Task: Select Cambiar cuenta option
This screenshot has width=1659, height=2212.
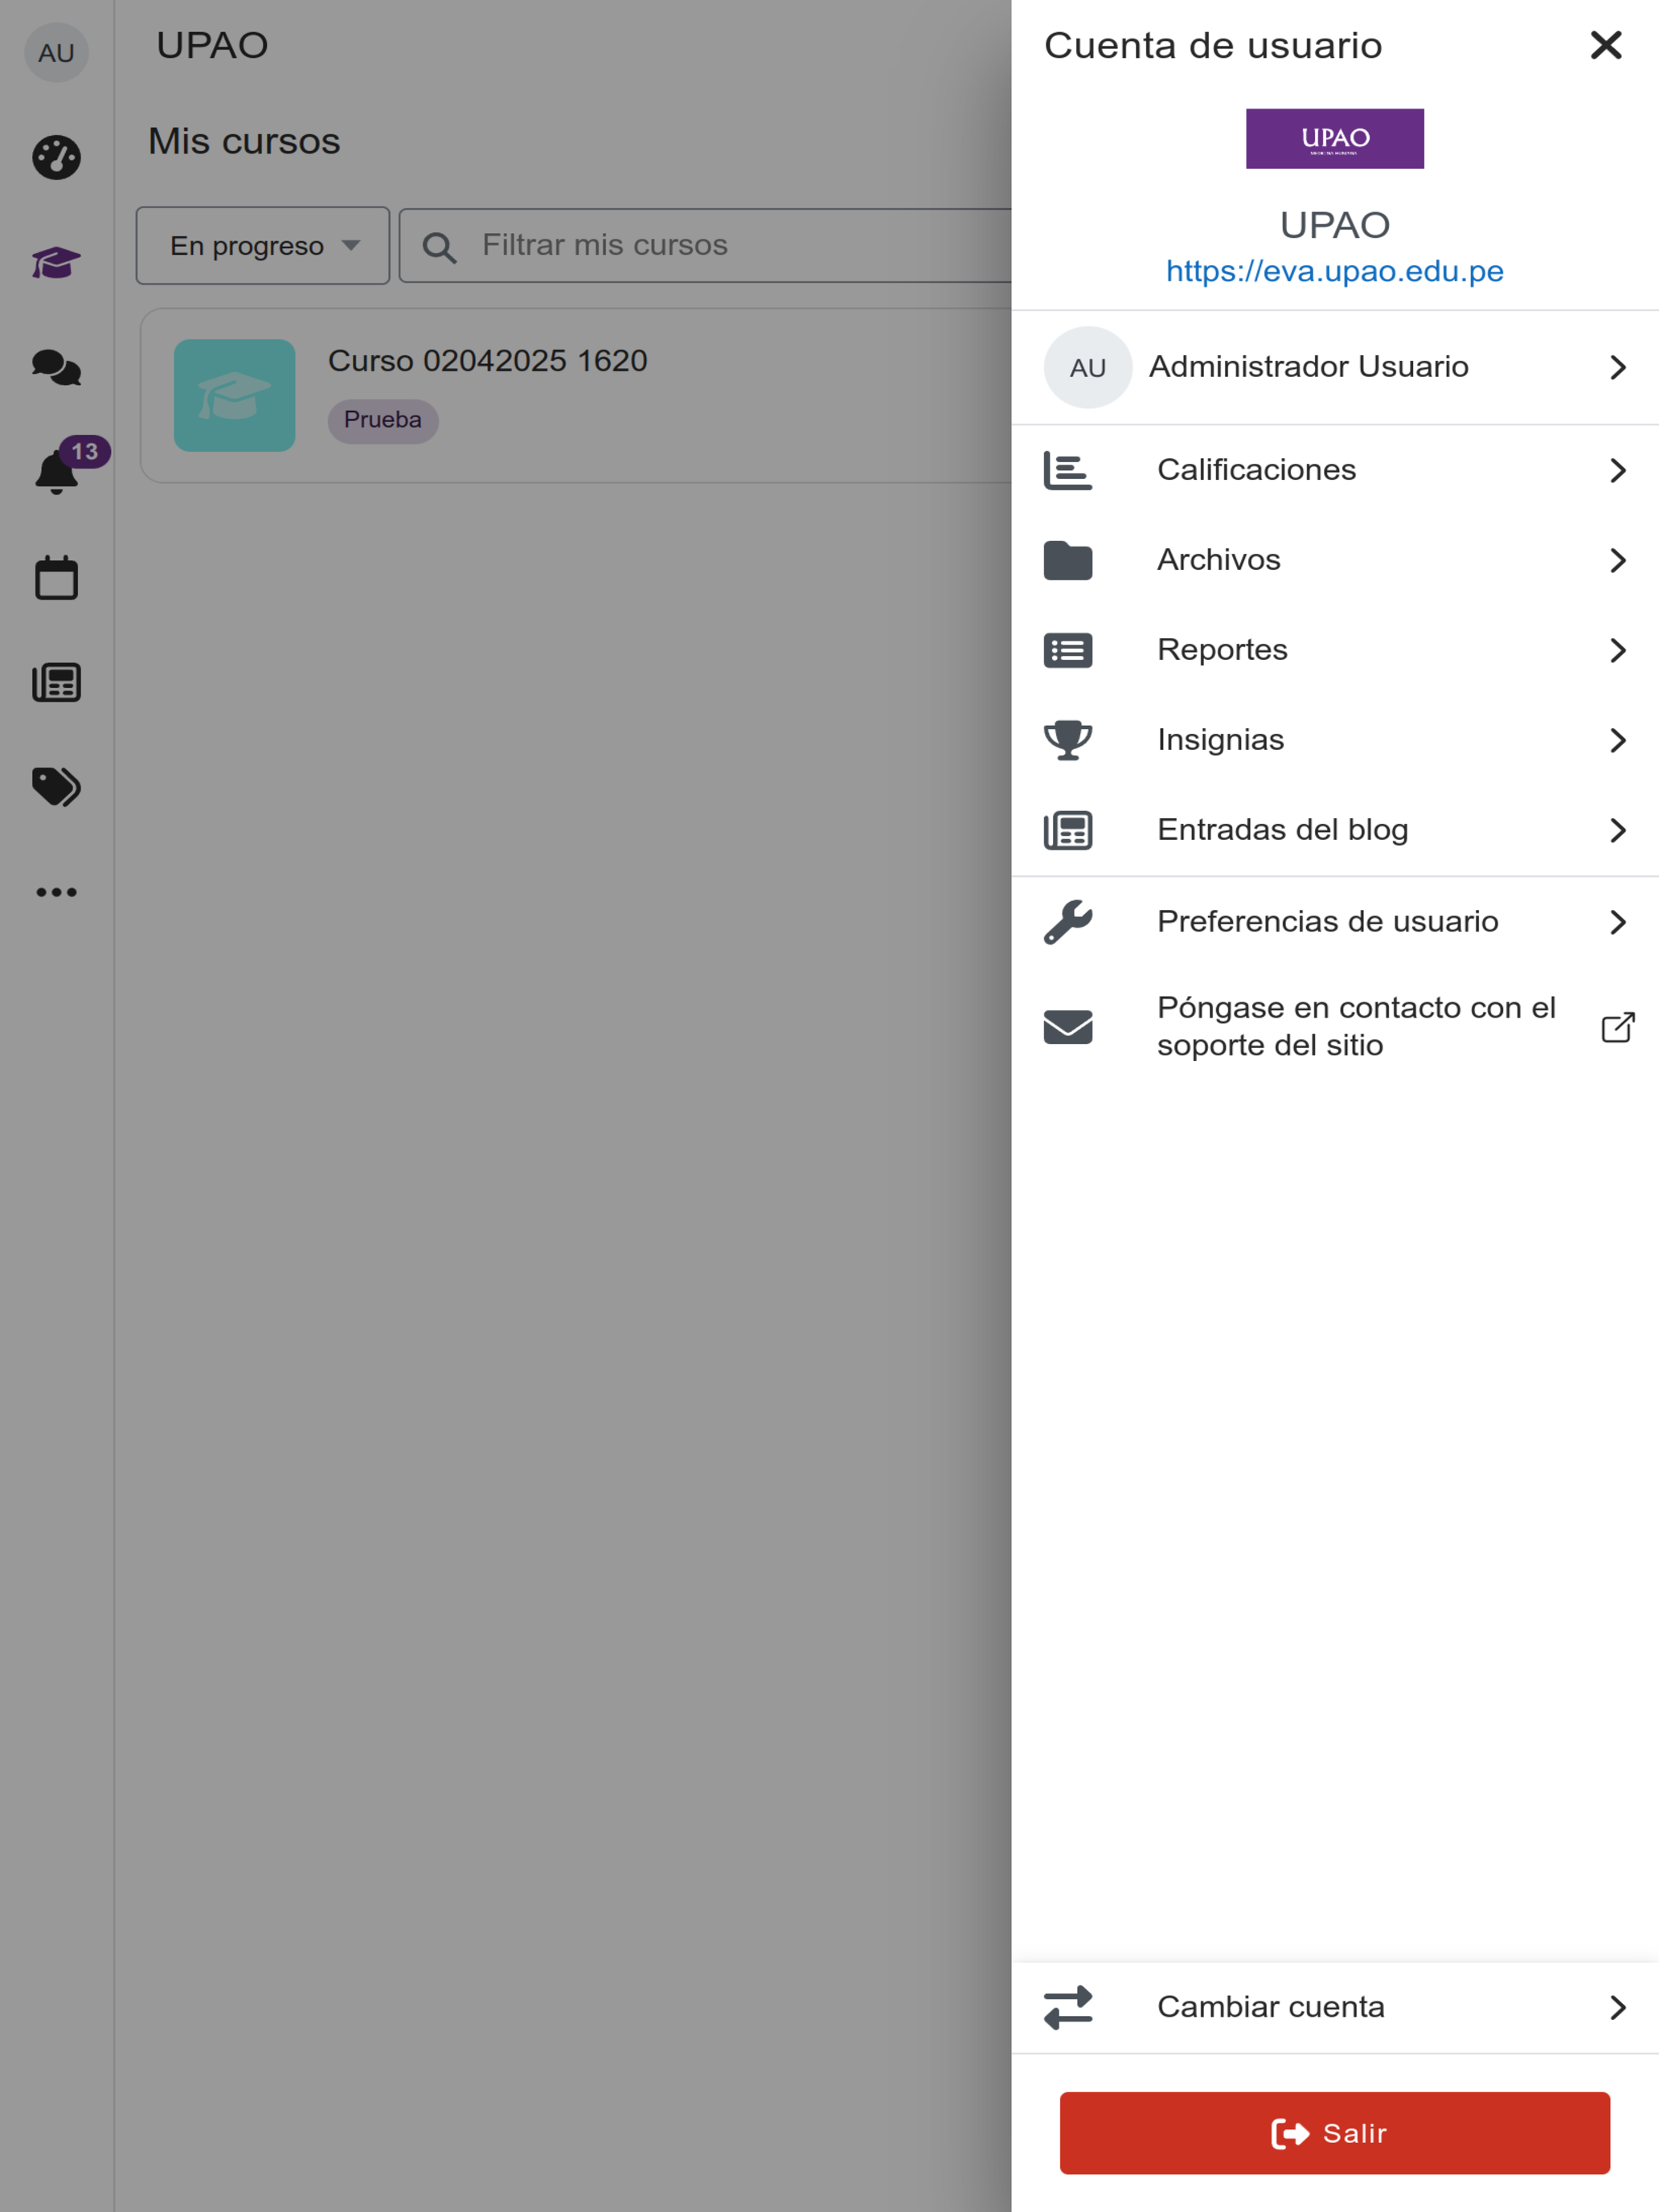Action: (x=1335, y=2007)
